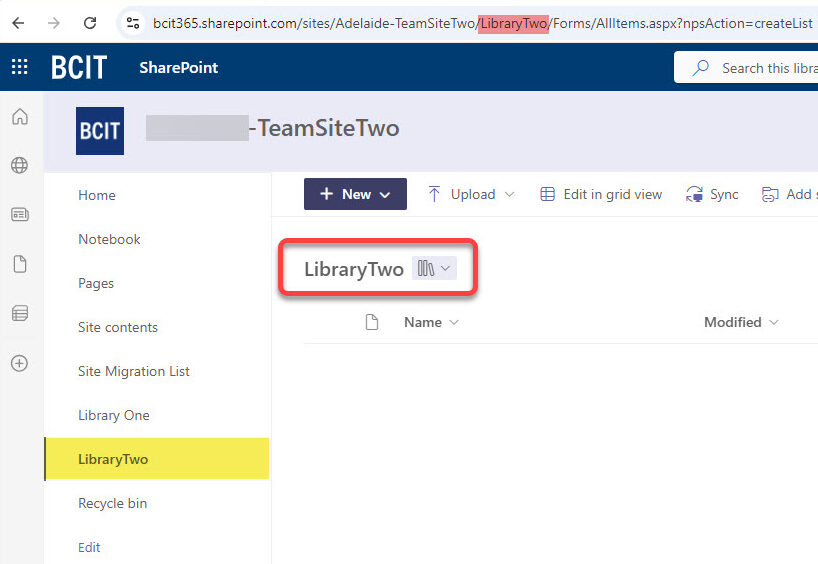This screenshot has width=818, height=564.
Task: Click the BCIT site logo tile
Action: [x=100, y=131]
